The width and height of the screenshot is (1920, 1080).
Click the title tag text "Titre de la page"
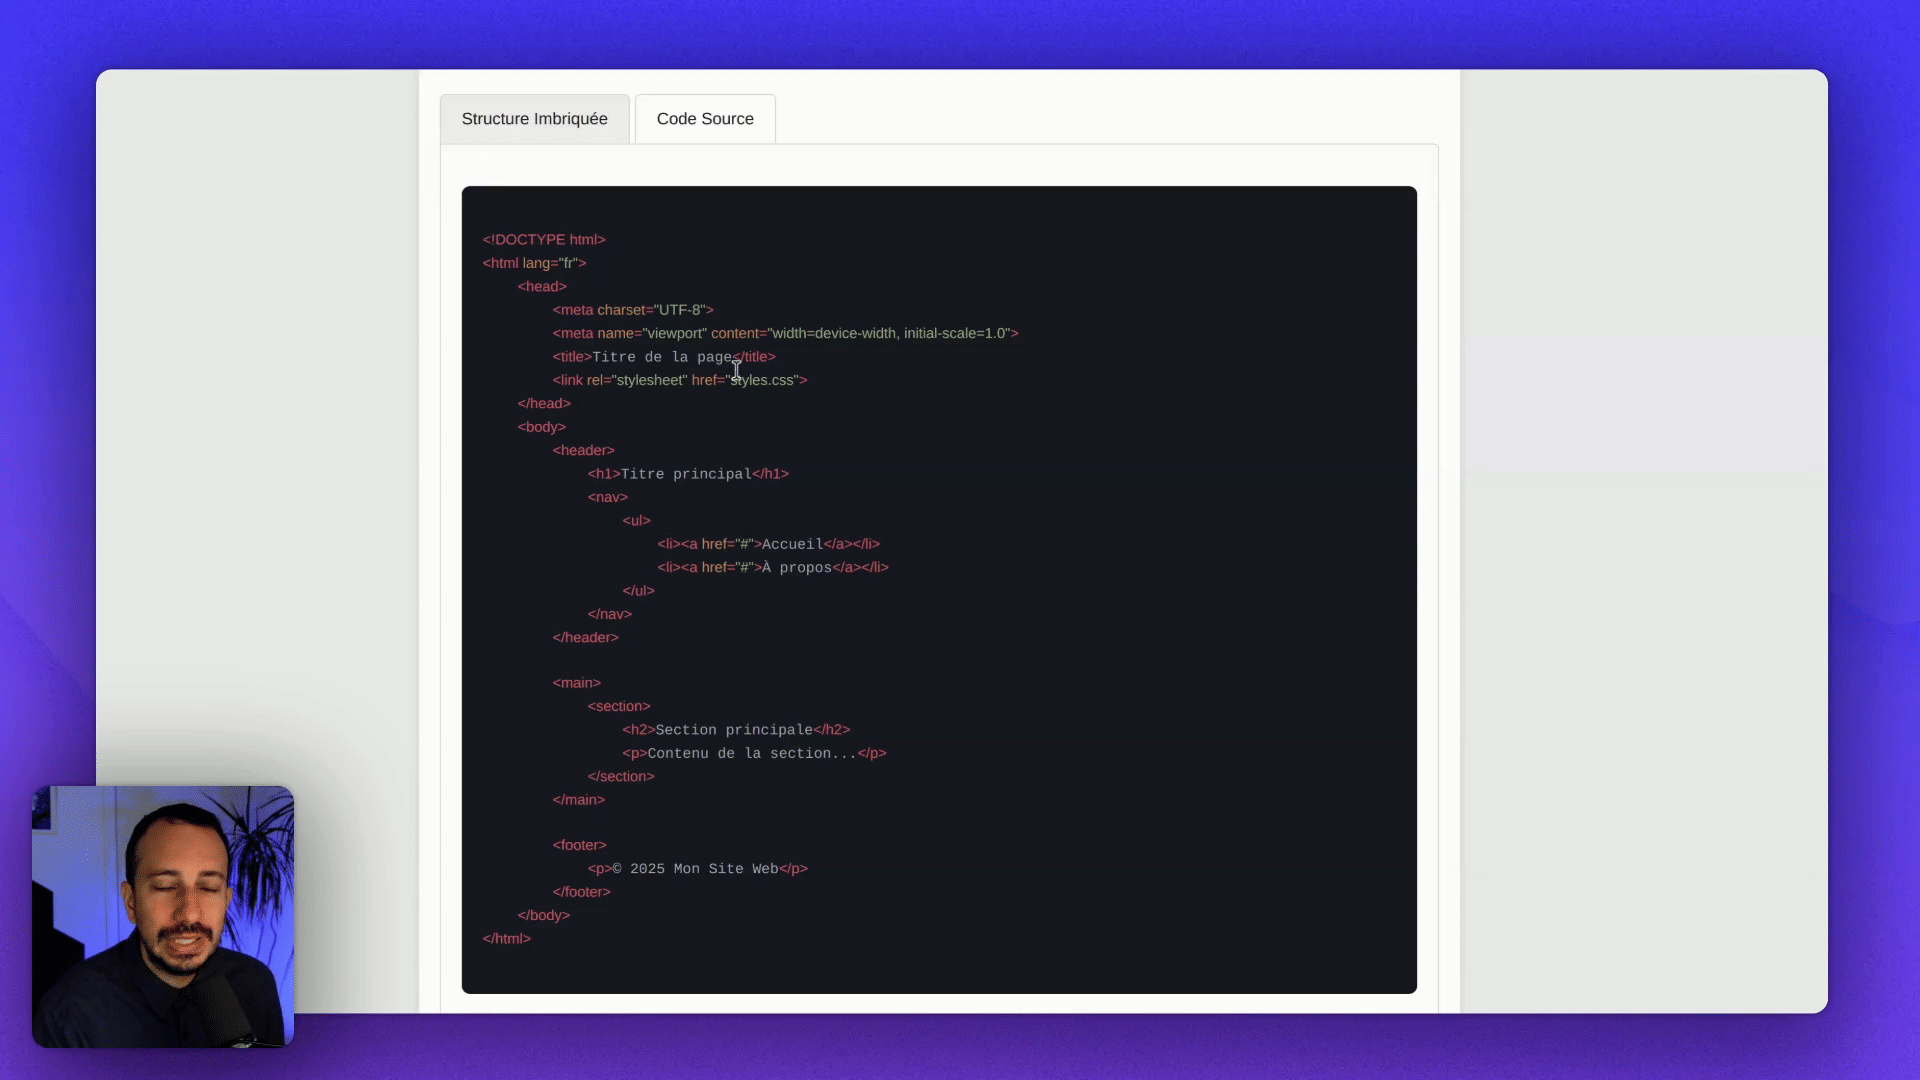click(661, 357)
